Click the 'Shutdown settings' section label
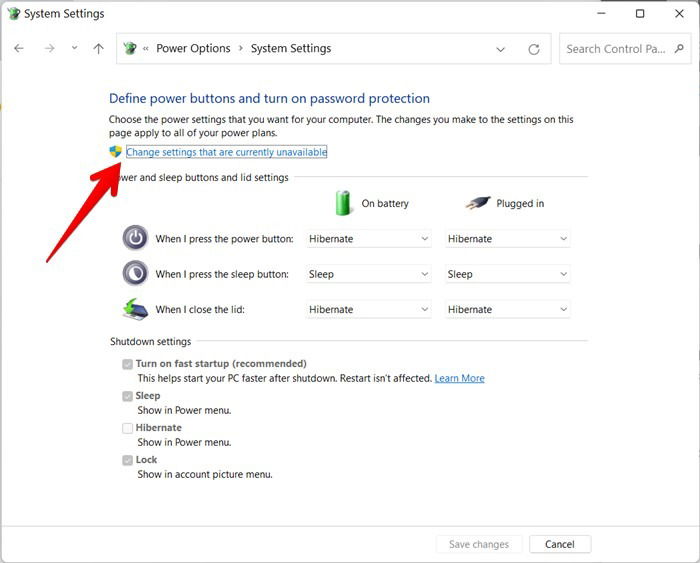This screenshot has width=700, height=563. coord(150,342)
